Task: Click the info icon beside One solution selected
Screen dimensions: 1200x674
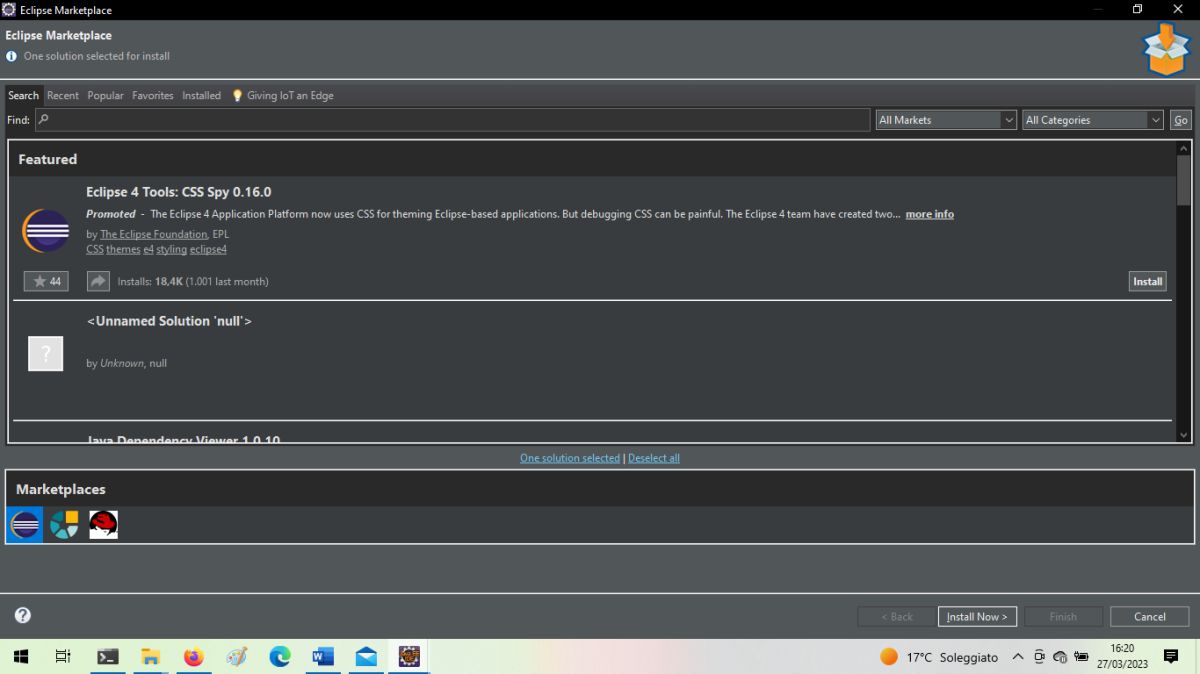Action: (12, 56)
